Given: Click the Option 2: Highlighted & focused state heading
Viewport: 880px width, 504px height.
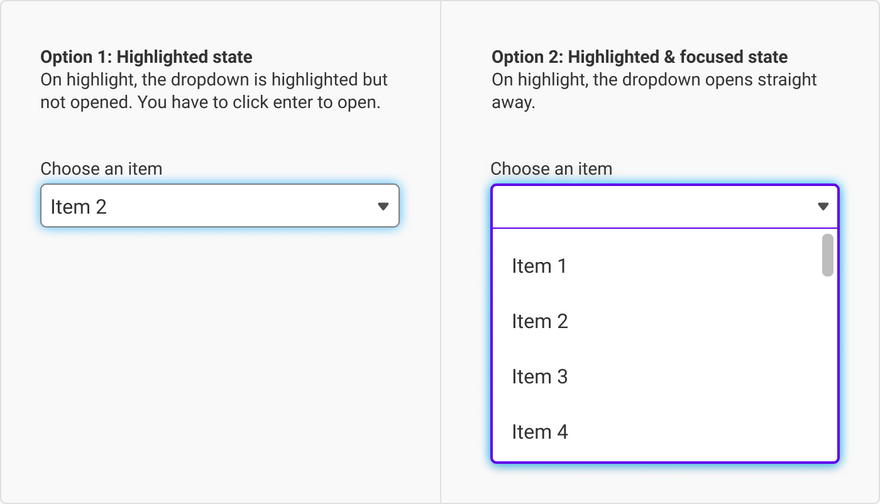Looking at the screenshot, I should tap(639, 57).
